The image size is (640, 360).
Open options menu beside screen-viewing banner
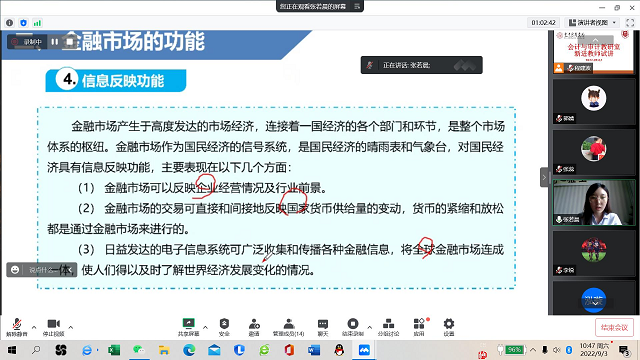click(x=357, y=6)
